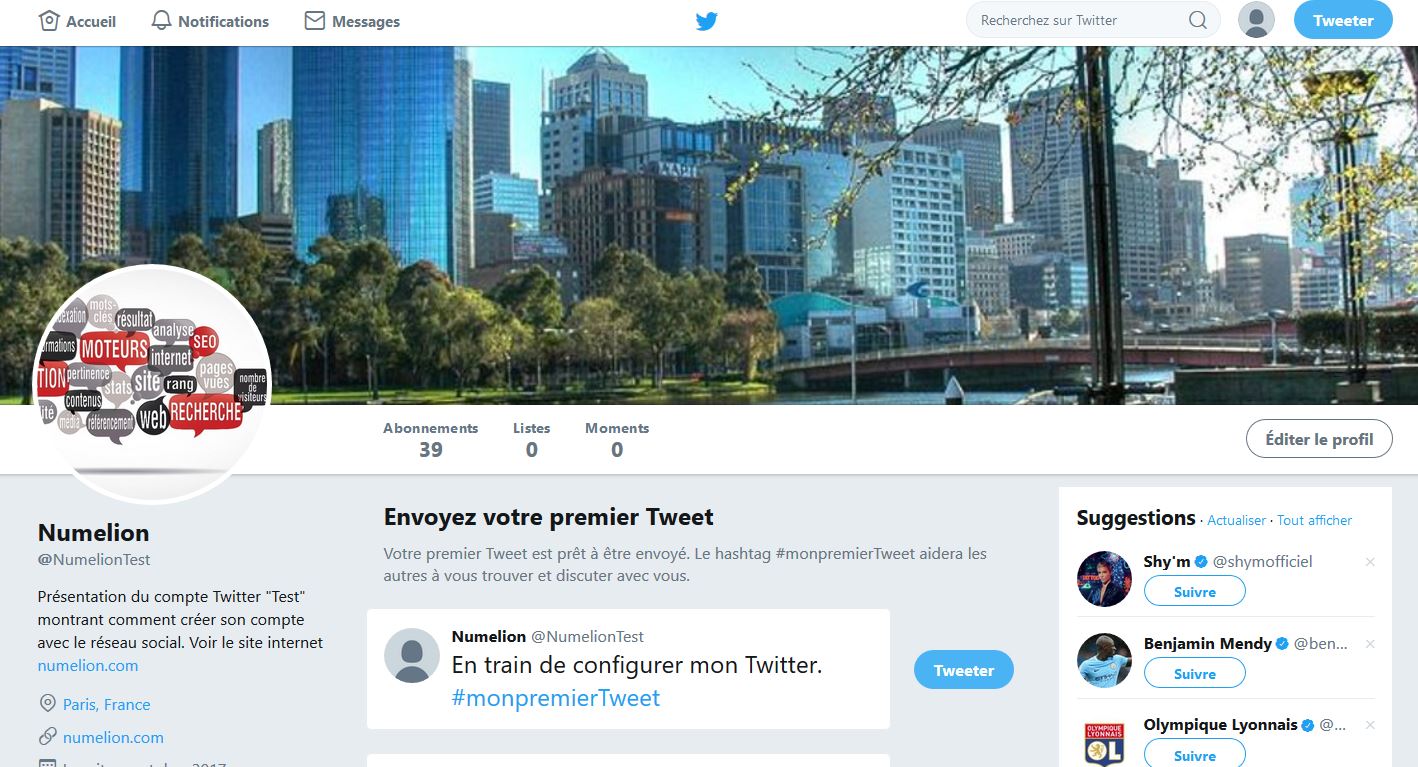This screenshot has height=767, width=1418.
Task: Dismiss Benjamin Mendy suggestion
Action: tap(1370, 644)
